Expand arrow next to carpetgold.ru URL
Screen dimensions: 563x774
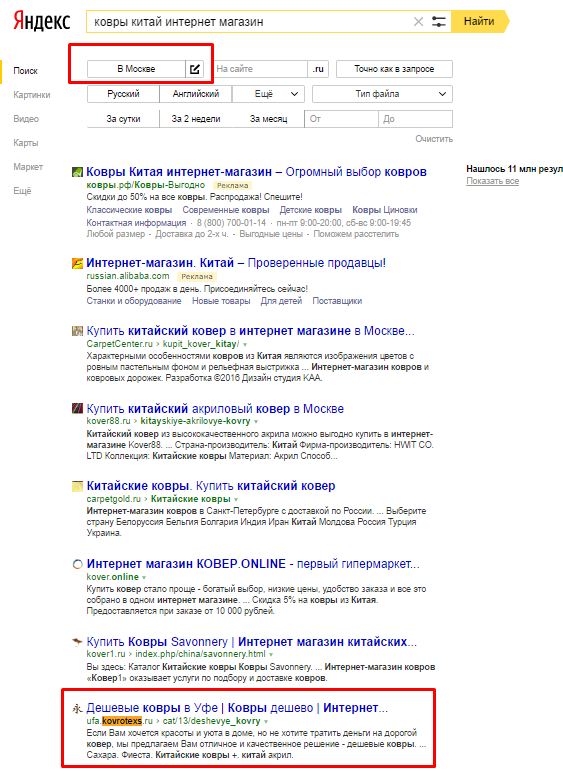coord(236,500)
